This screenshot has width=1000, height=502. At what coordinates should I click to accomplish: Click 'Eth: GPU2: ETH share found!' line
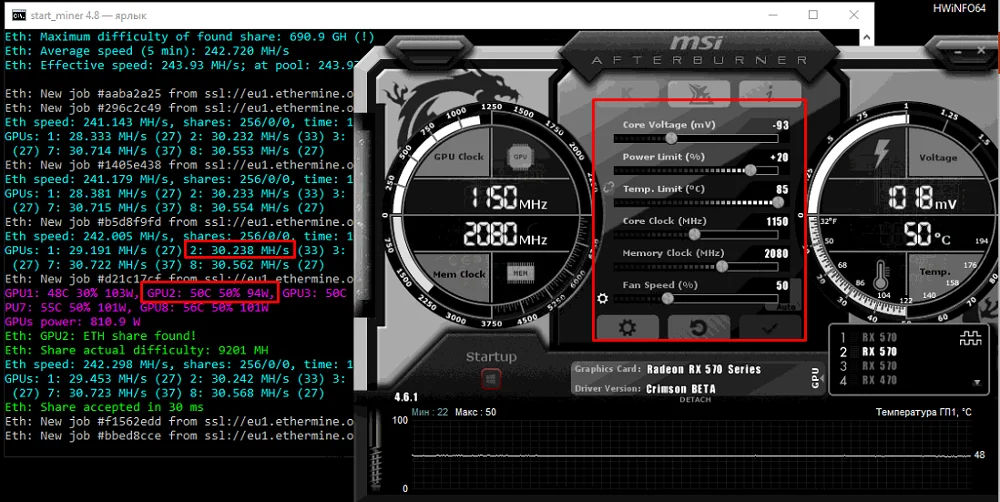101,336
